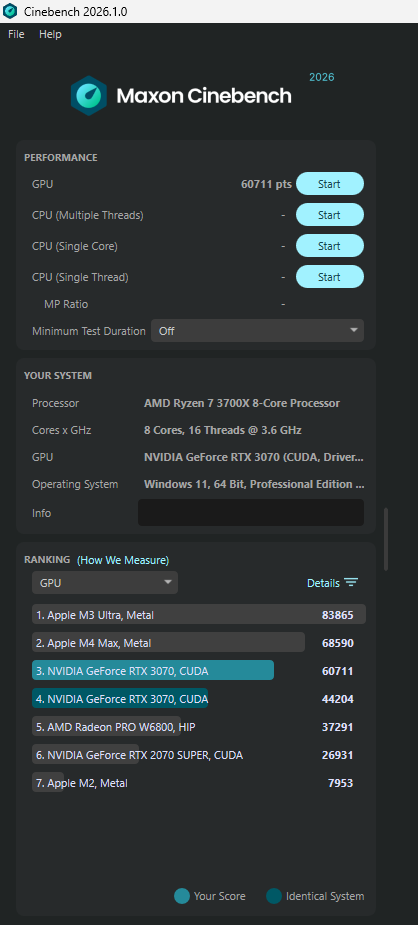The height and width of the screenshot is (925, 418).
Task: Click the Cinebench title bar app icon
Action: [x=10, y=11]
